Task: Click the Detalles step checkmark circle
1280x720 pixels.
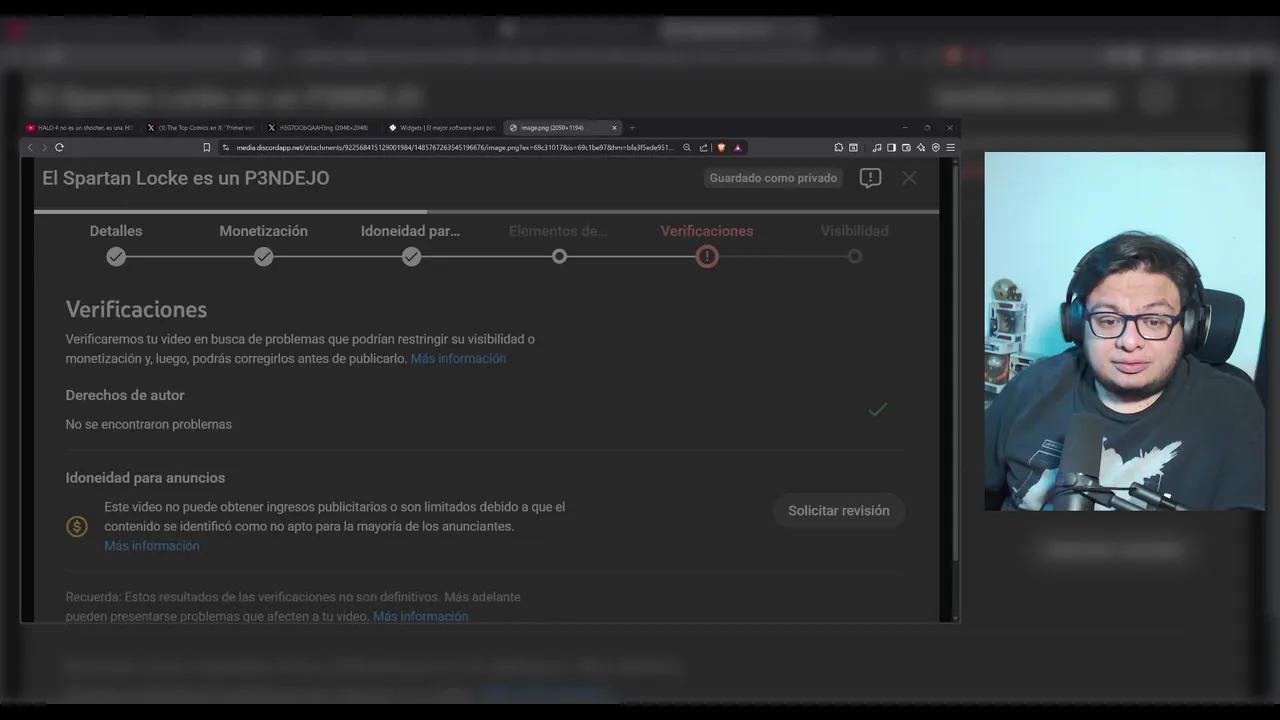Action: (x=116, y=257)
